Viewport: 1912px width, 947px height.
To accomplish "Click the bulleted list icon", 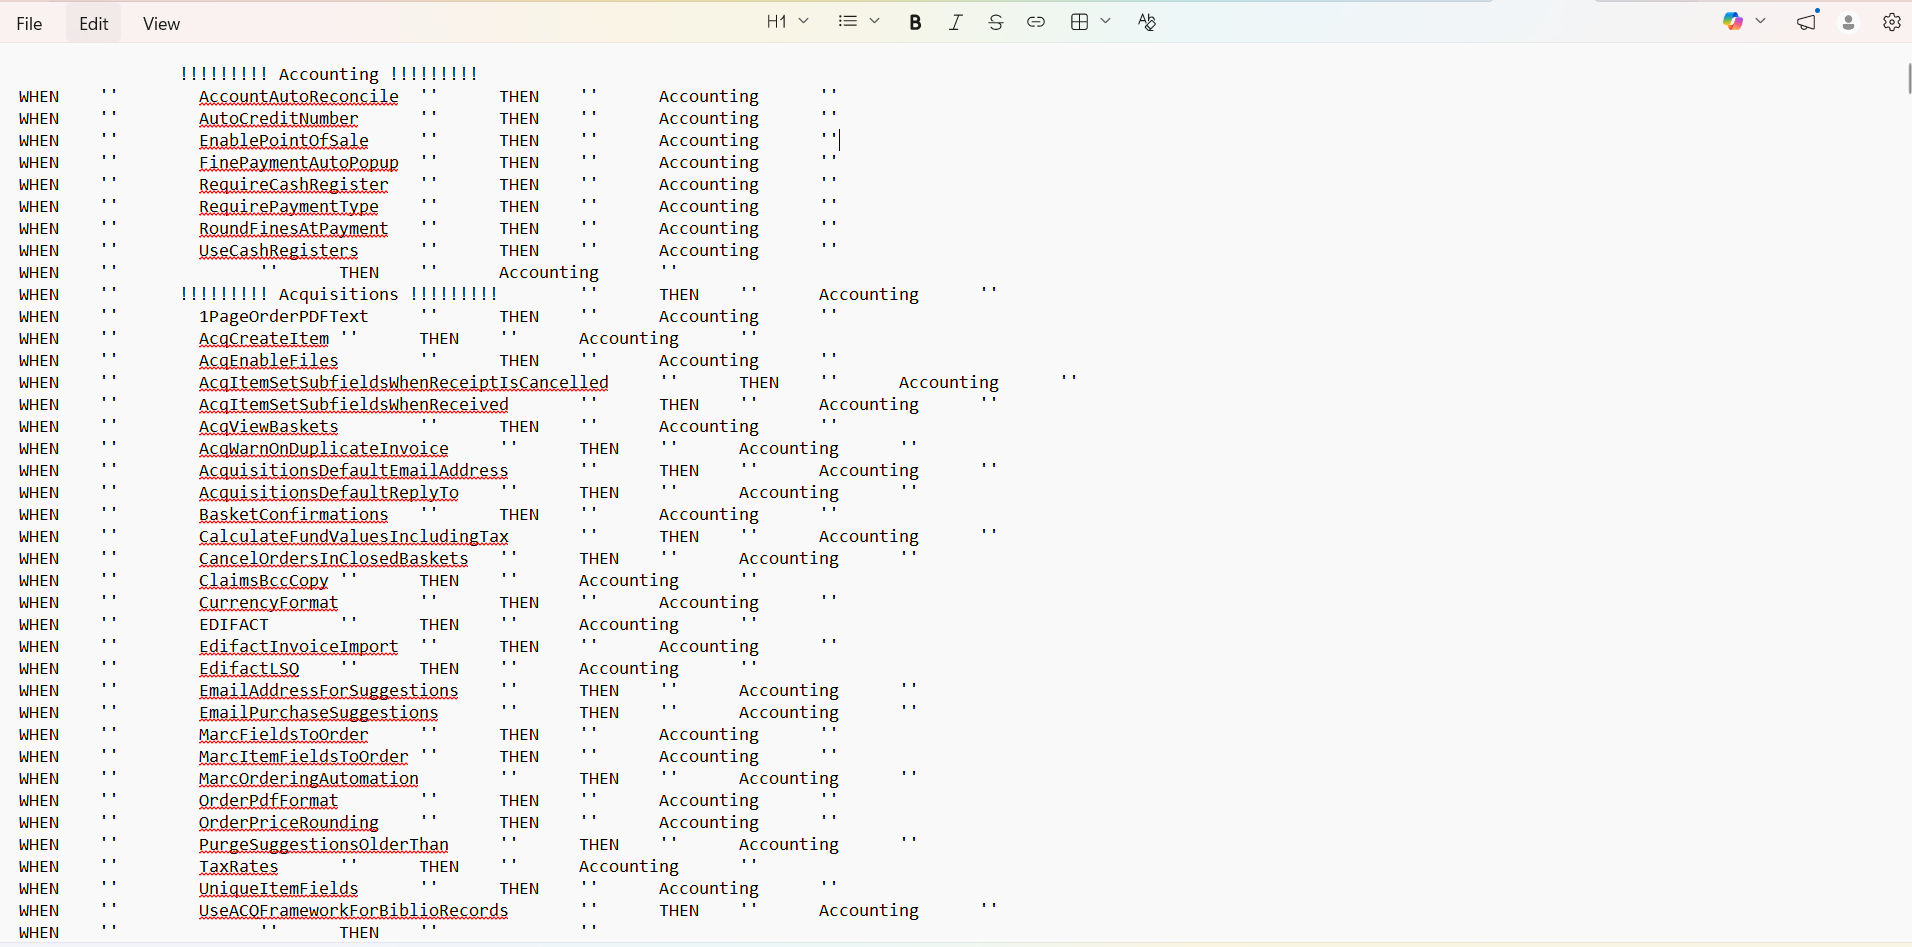I will (x=848, y=22).
